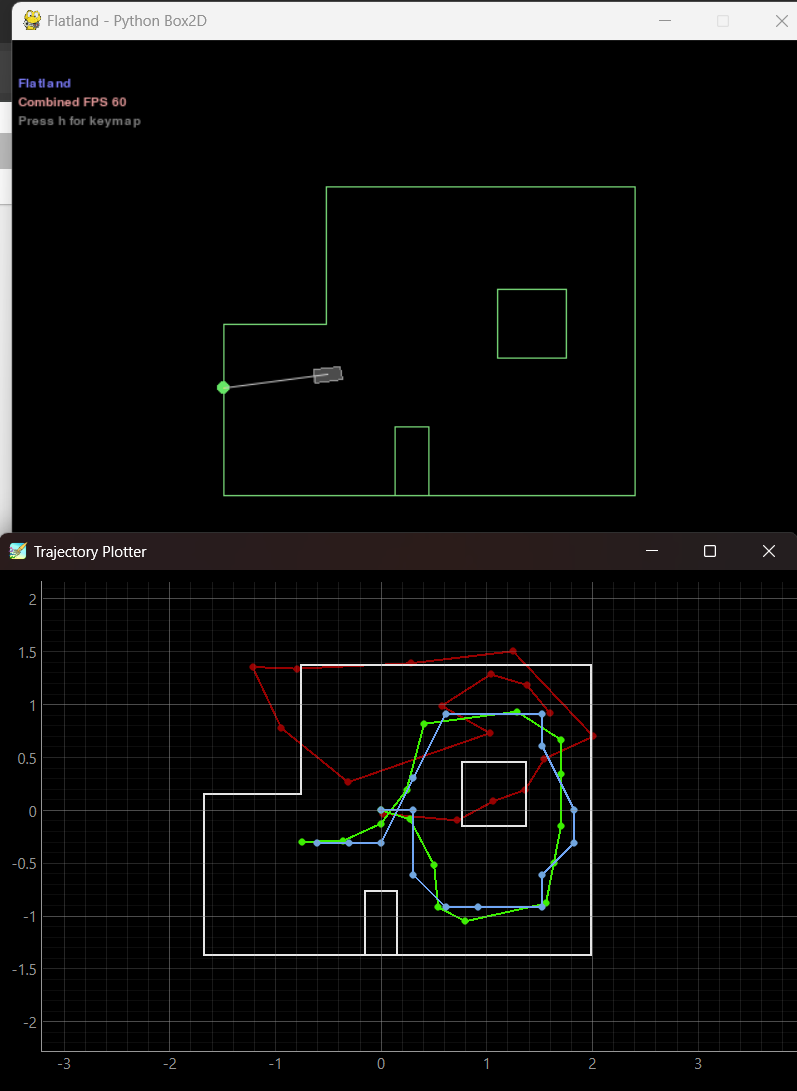Click the rightmost red trajectory point
This screenshot has height=1091, width=797.
[593, 735]
